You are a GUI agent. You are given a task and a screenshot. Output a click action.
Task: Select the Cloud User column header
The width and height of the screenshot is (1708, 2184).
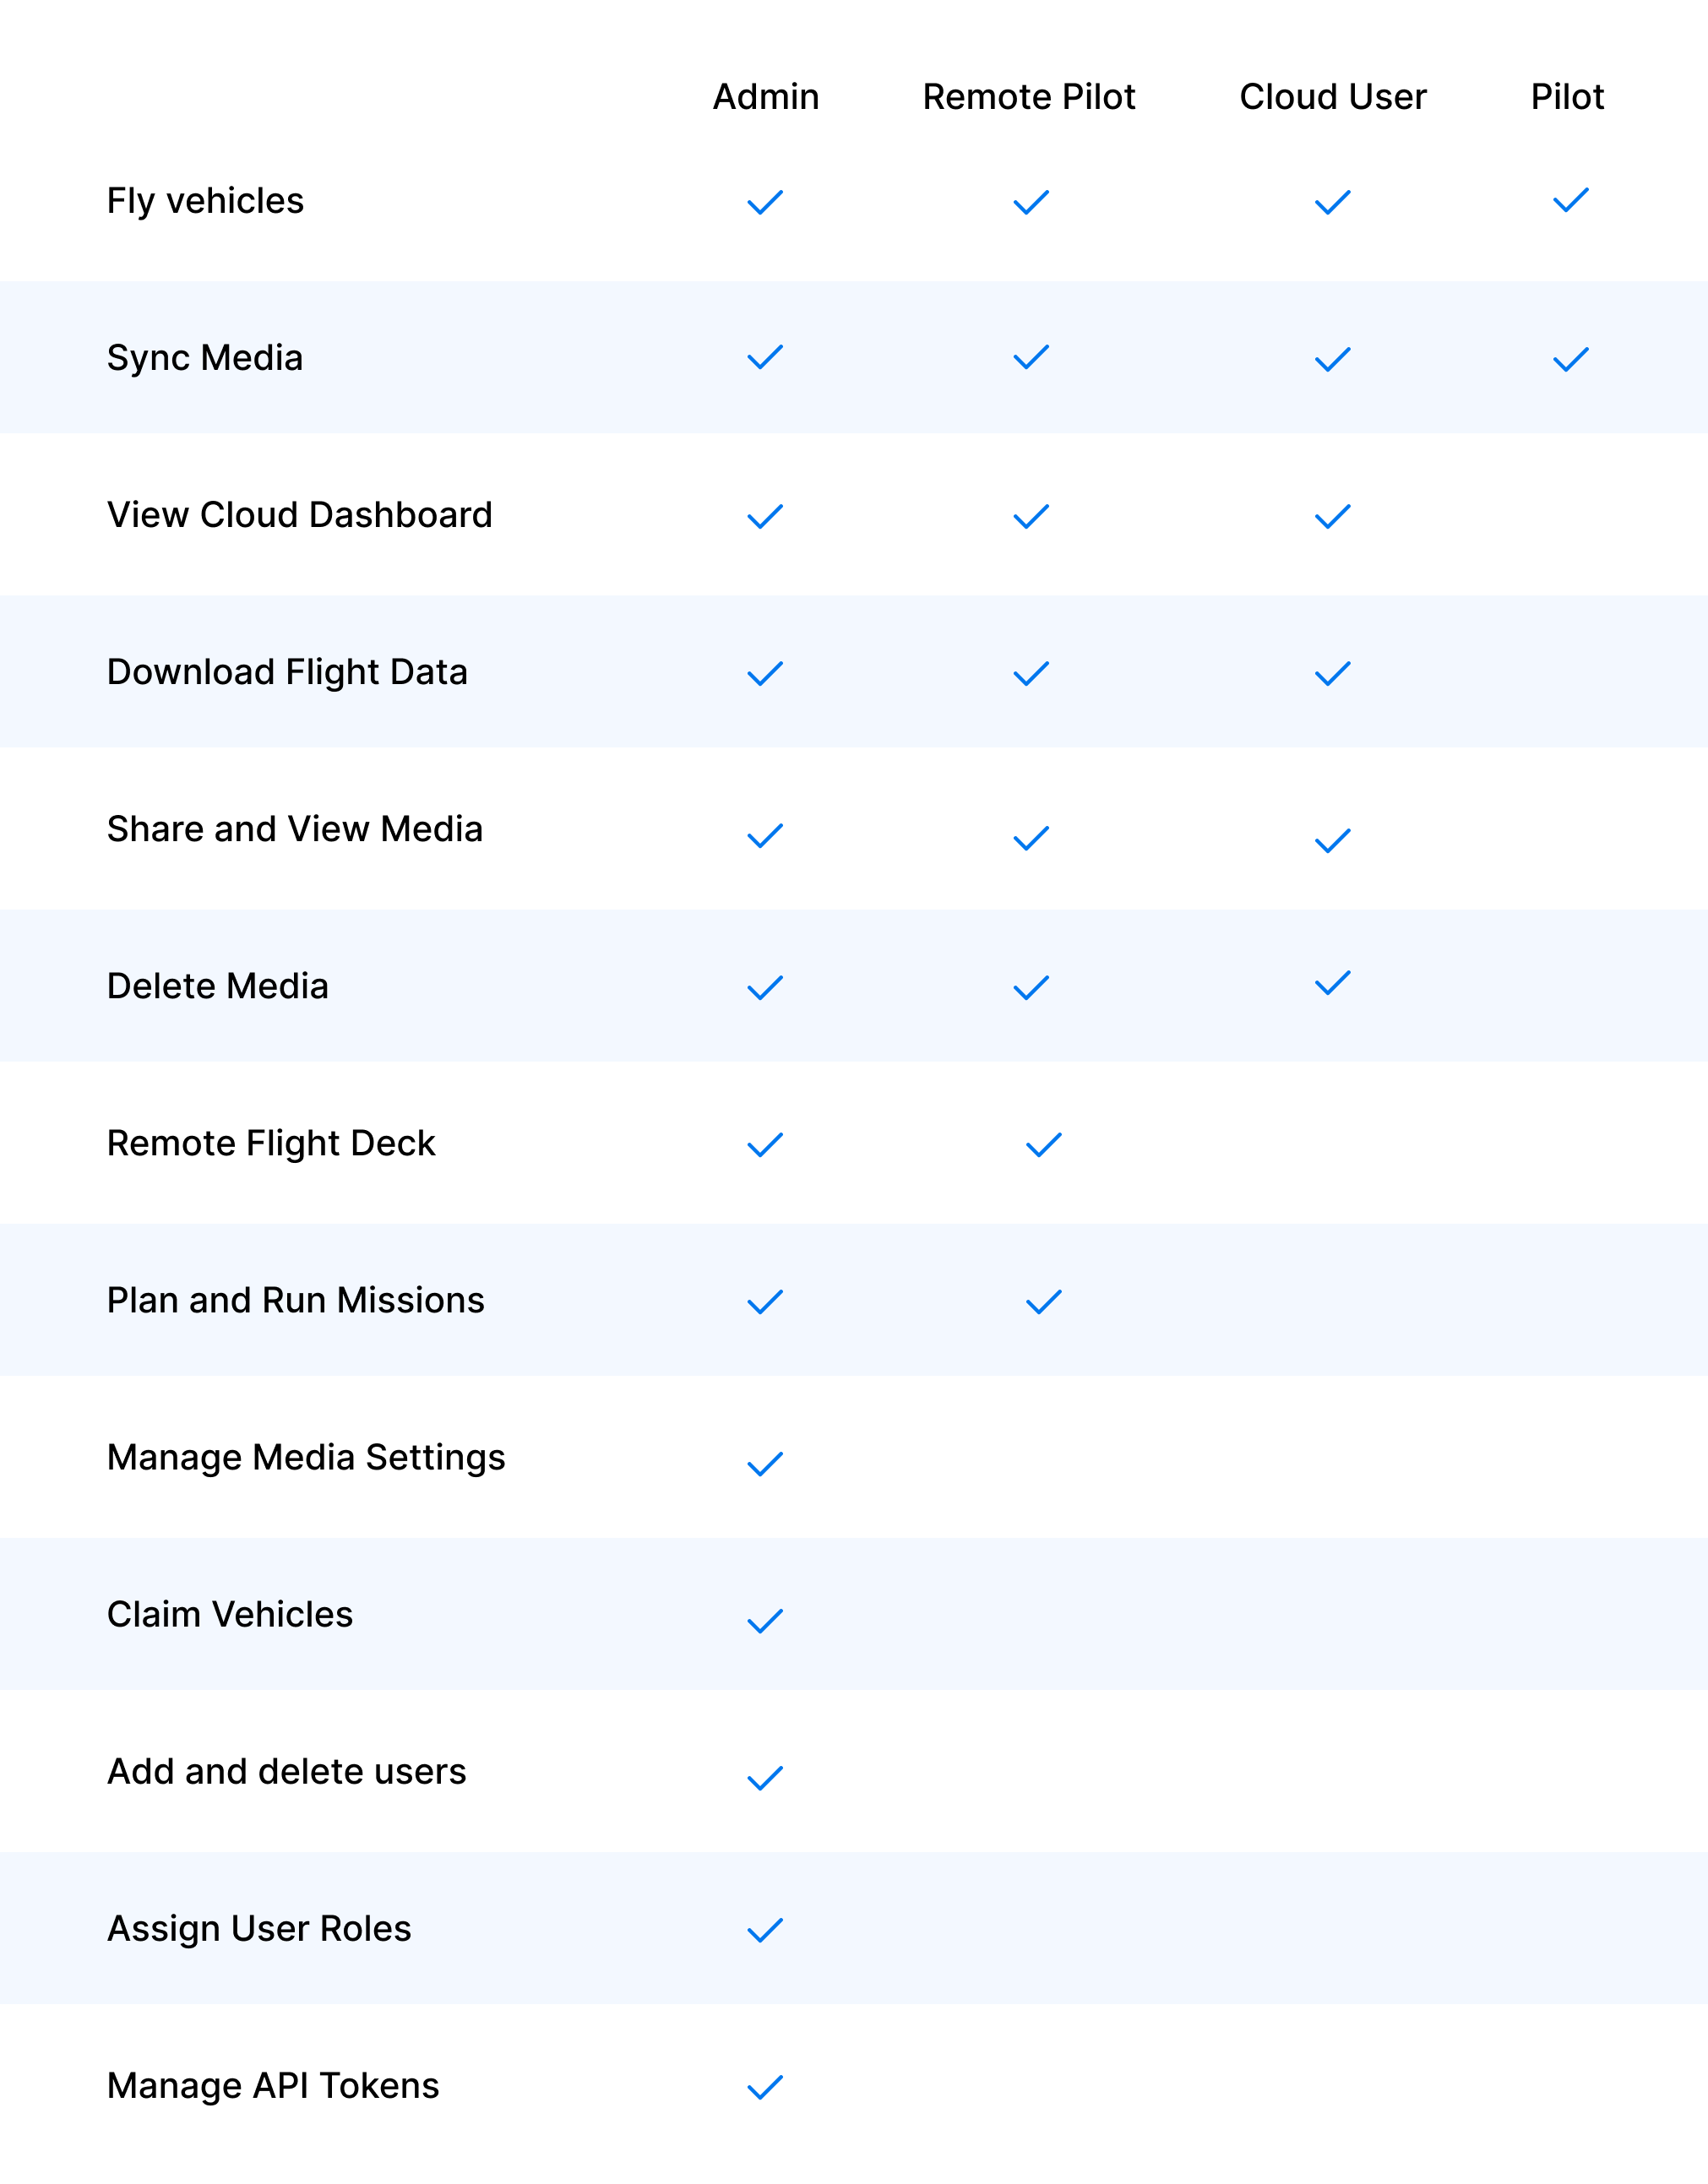1333,97
